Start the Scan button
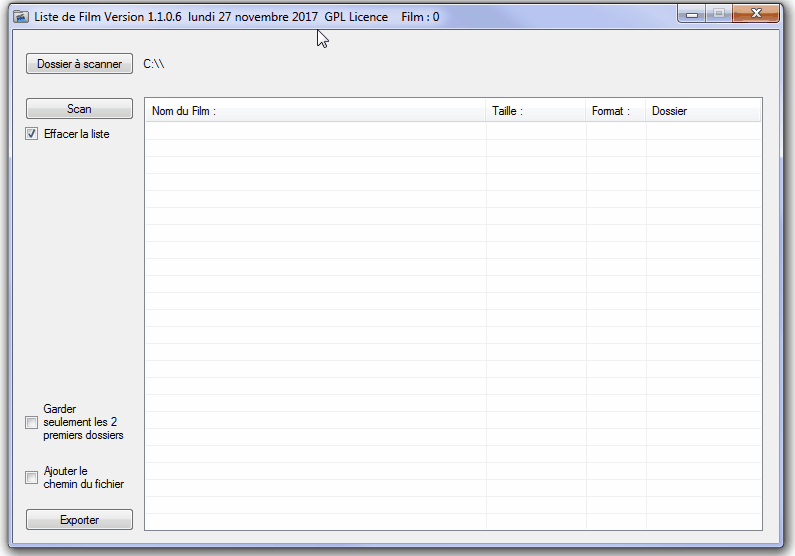 click(80, 109)
